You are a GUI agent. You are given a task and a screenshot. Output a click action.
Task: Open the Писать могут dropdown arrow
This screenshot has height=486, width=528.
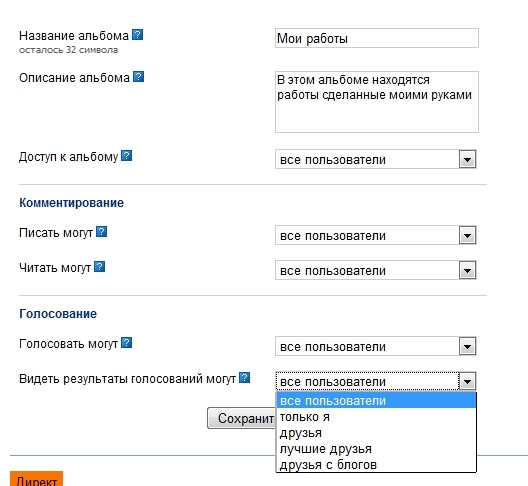[467, 235]
